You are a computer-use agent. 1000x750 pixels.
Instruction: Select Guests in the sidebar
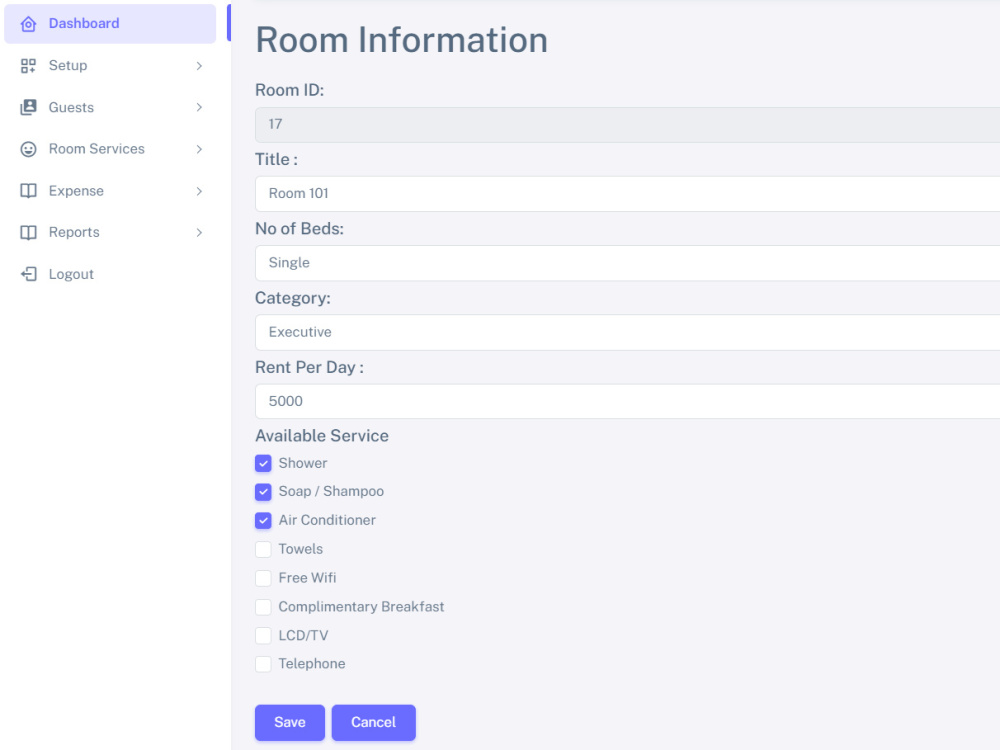(x=110, y=107)
